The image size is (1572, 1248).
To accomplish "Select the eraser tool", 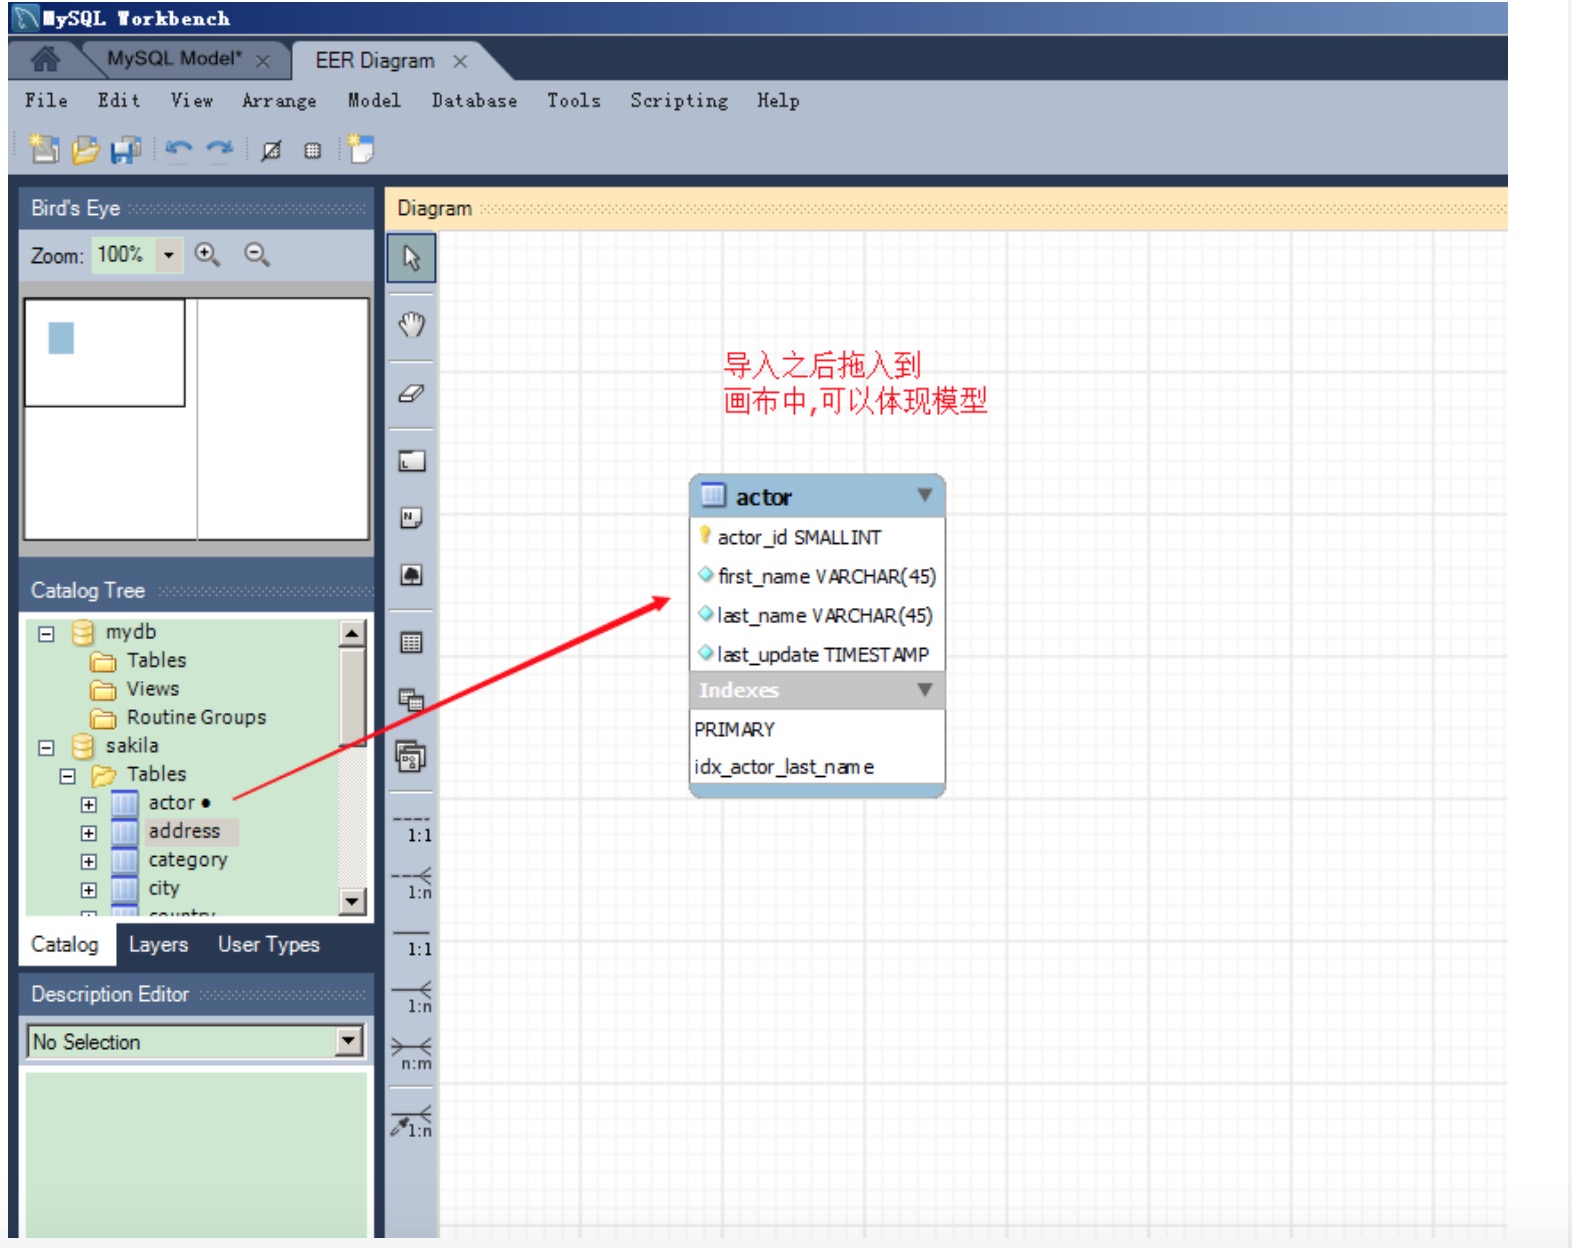I will [411, 393].
